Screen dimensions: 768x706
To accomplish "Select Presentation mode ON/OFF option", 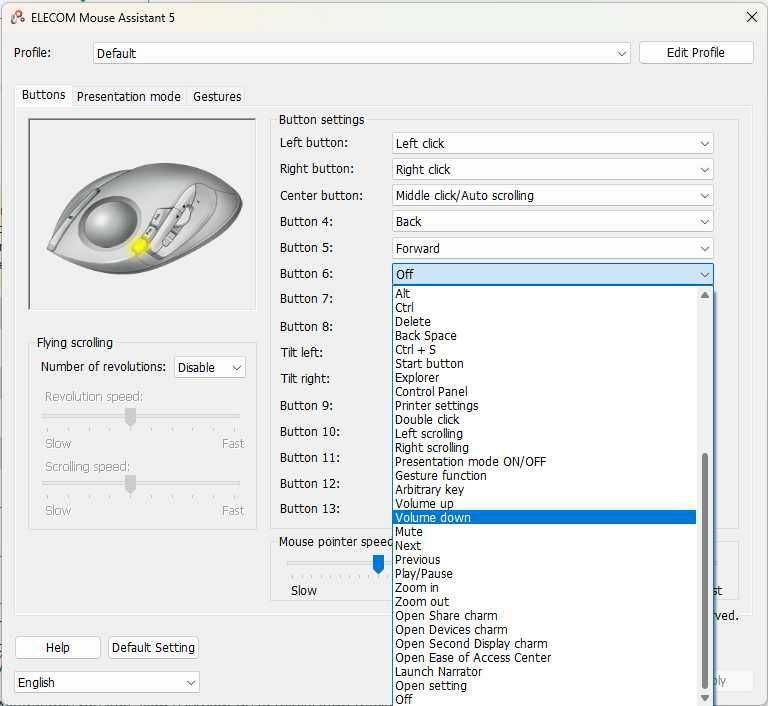I will [x=545, y=462].
